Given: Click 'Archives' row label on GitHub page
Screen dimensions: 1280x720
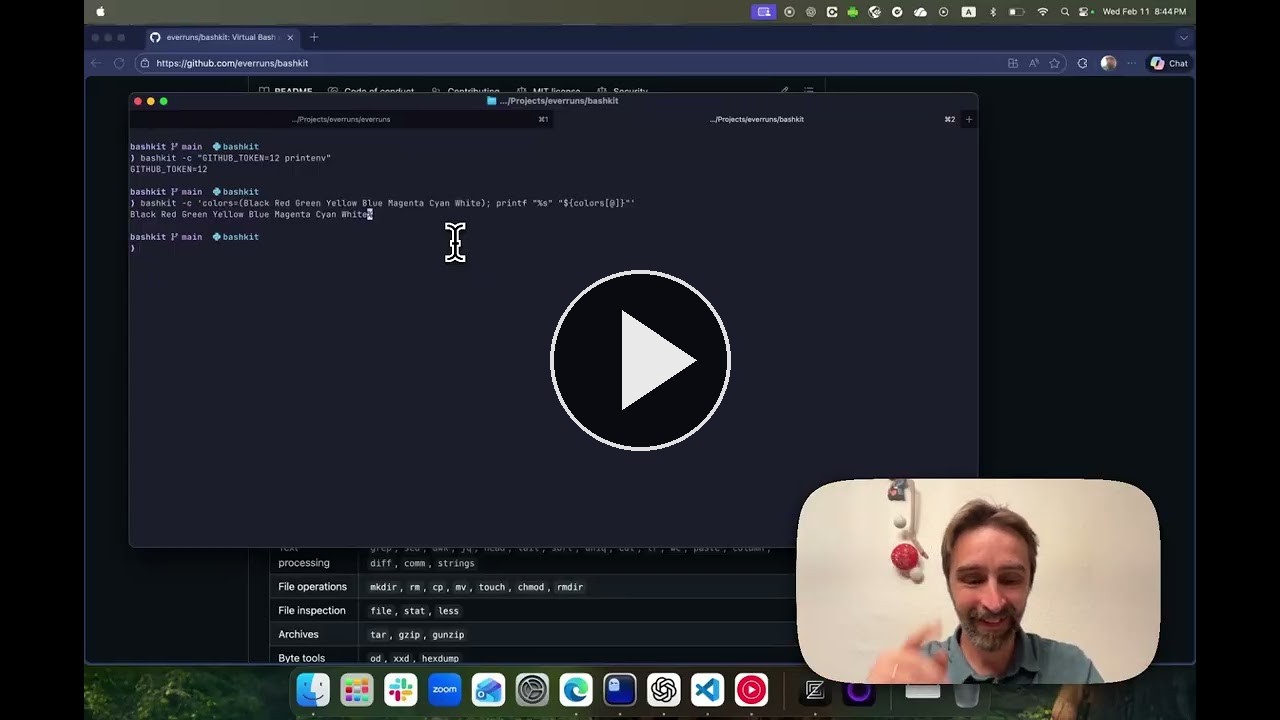Looking at the screenshot, I should coord(298,634).
